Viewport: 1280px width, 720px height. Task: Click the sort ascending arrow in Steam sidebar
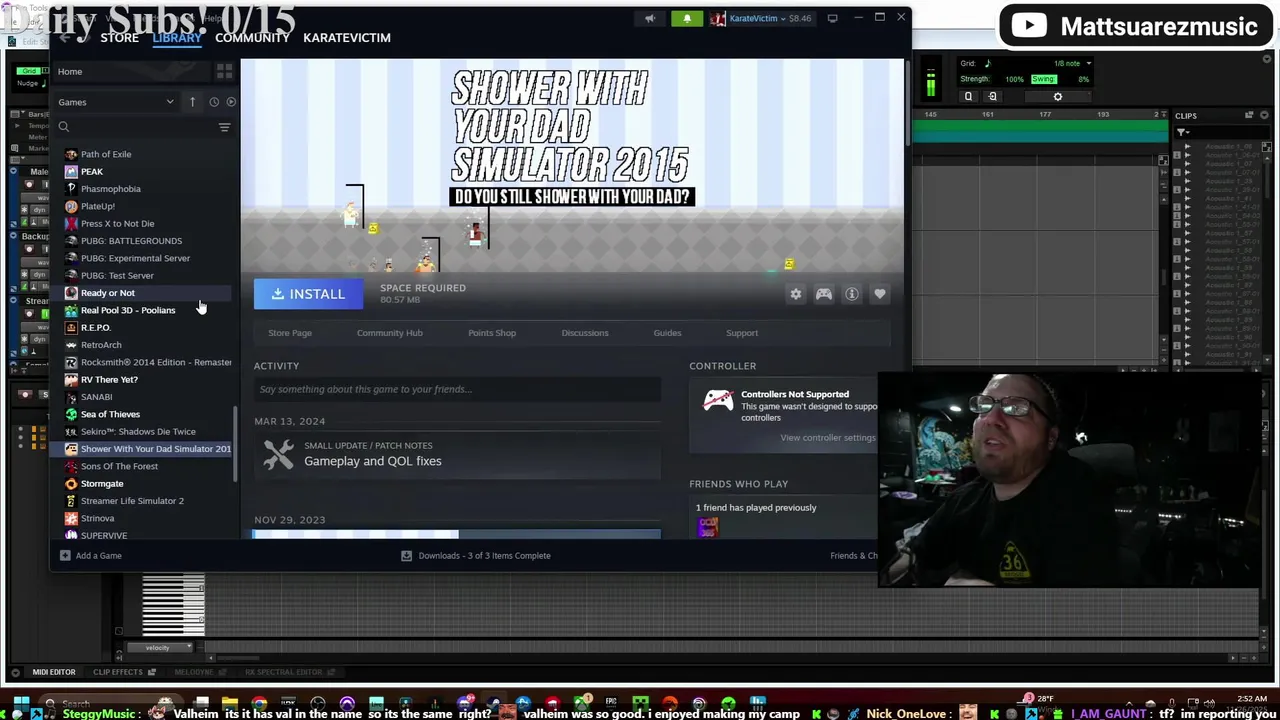pos(192,102)
